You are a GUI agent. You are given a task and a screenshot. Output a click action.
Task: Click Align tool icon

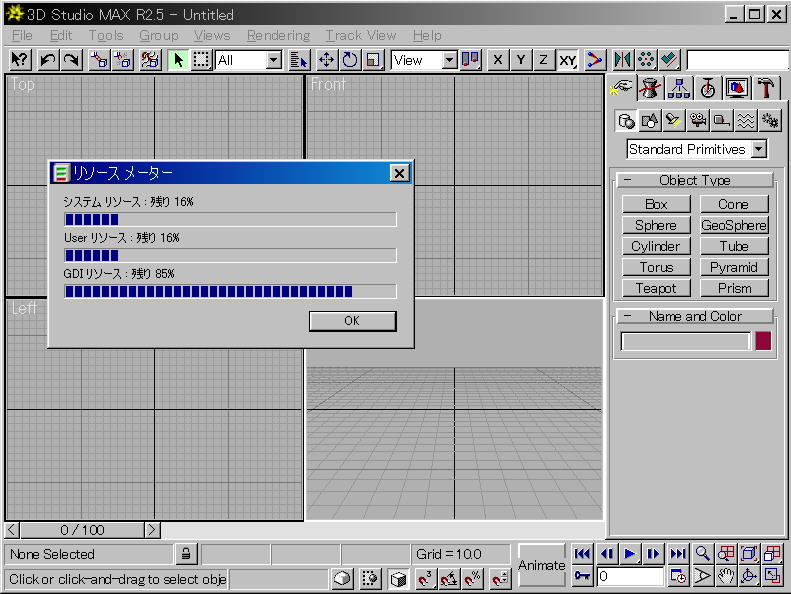pyautogui.click(x=669, y=60)
